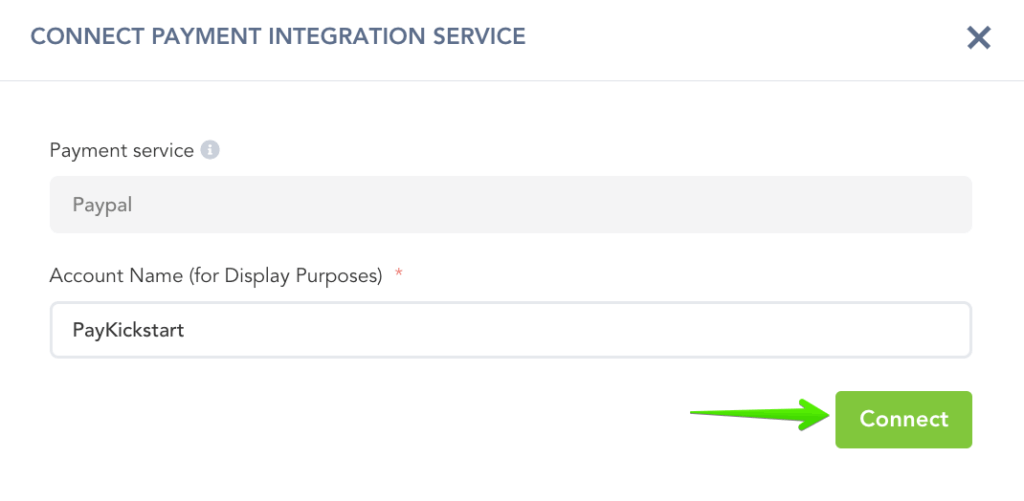Click the disabled Paypal payment service field
The height and width of the screenshot is (501, 1024).
[x=510, y=205]
